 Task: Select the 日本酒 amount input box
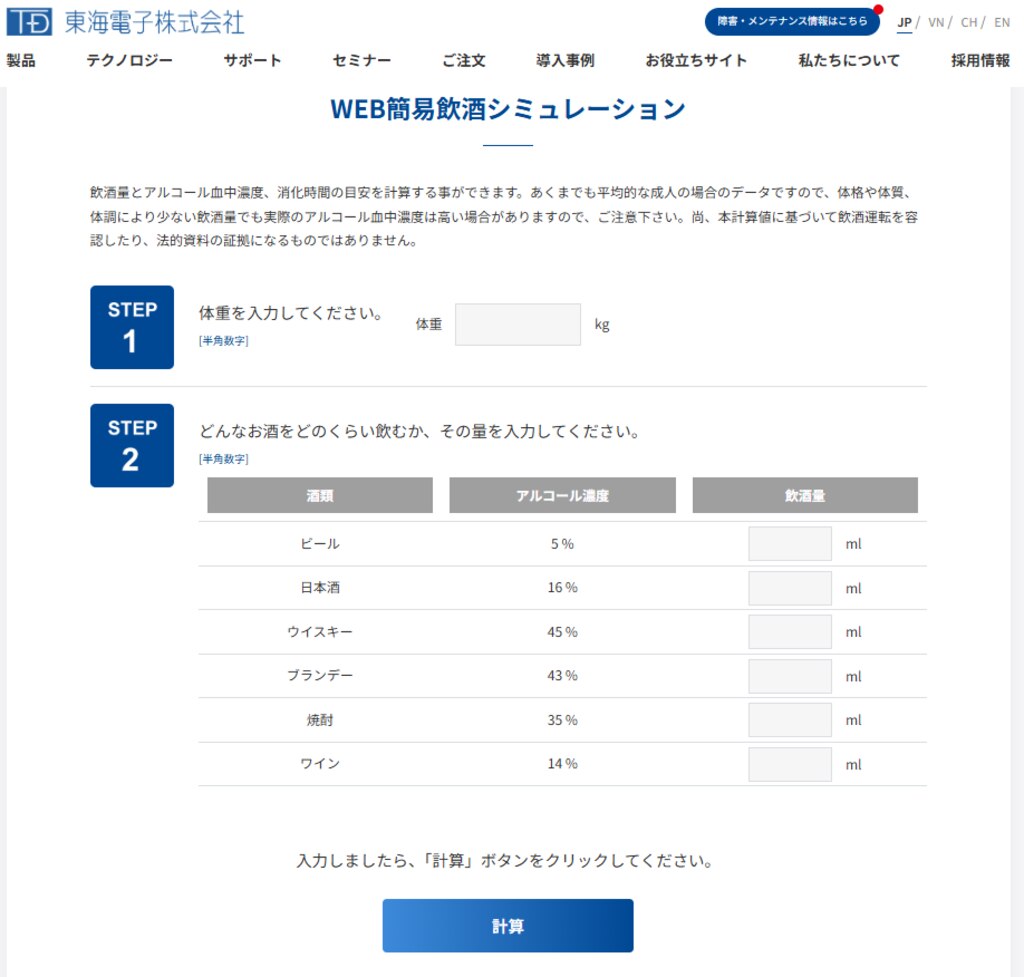click(x=789, y=588)
